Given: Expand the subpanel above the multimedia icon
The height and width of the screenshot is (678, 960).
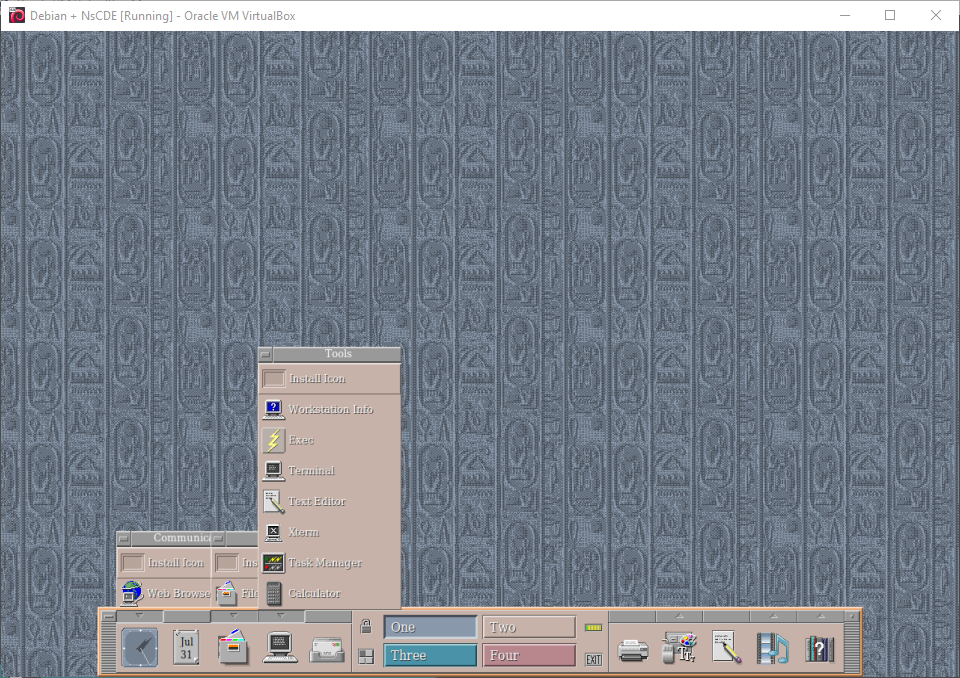Looking at the screenshot, I should (773, 616).
